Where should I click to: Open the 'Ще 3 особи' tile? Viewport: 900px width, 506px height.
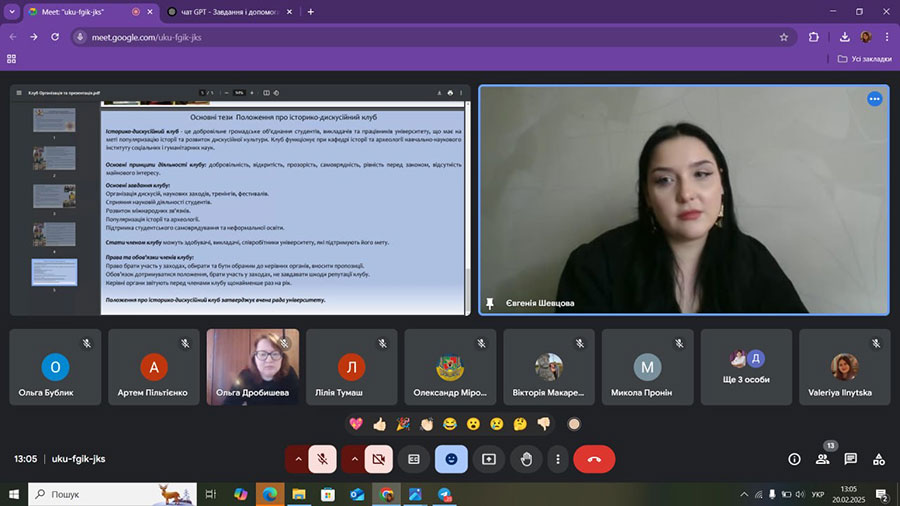746,367
